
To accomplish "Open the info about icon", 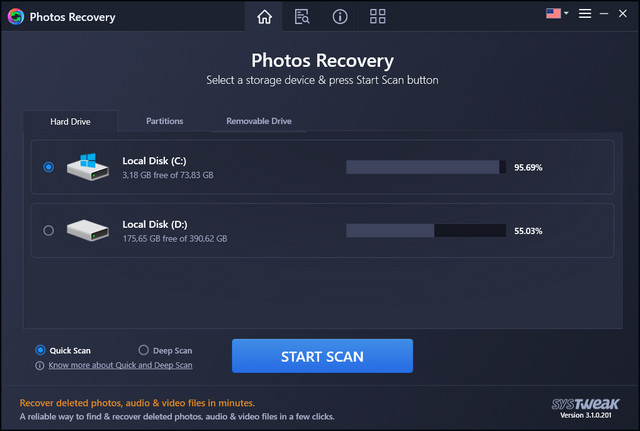I will (x=339, y=16).
